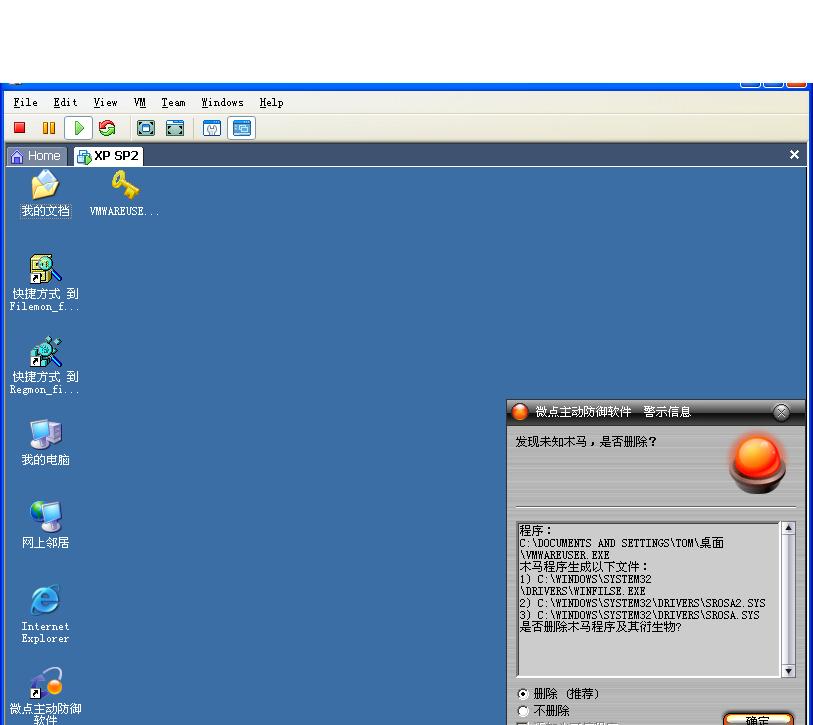Open the VM menu

point(139,102)
